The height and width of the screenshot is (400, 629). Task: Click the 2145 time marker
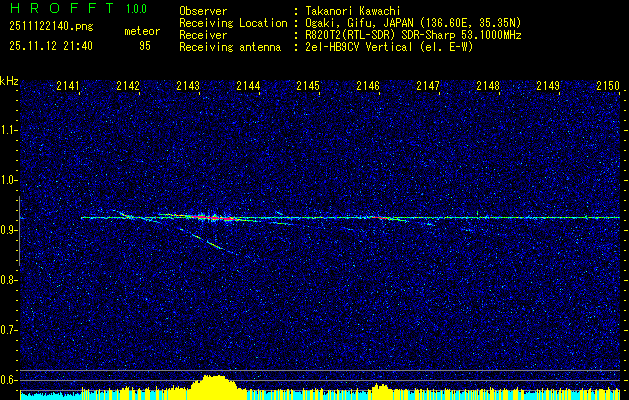tap(308, 85)
